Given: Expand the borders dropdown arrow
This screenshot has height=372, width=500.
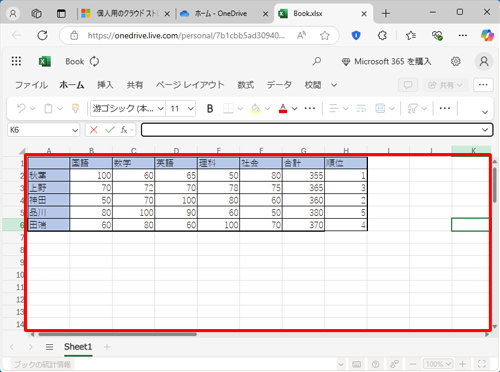Looking at the screenshot, I should 240,109.
